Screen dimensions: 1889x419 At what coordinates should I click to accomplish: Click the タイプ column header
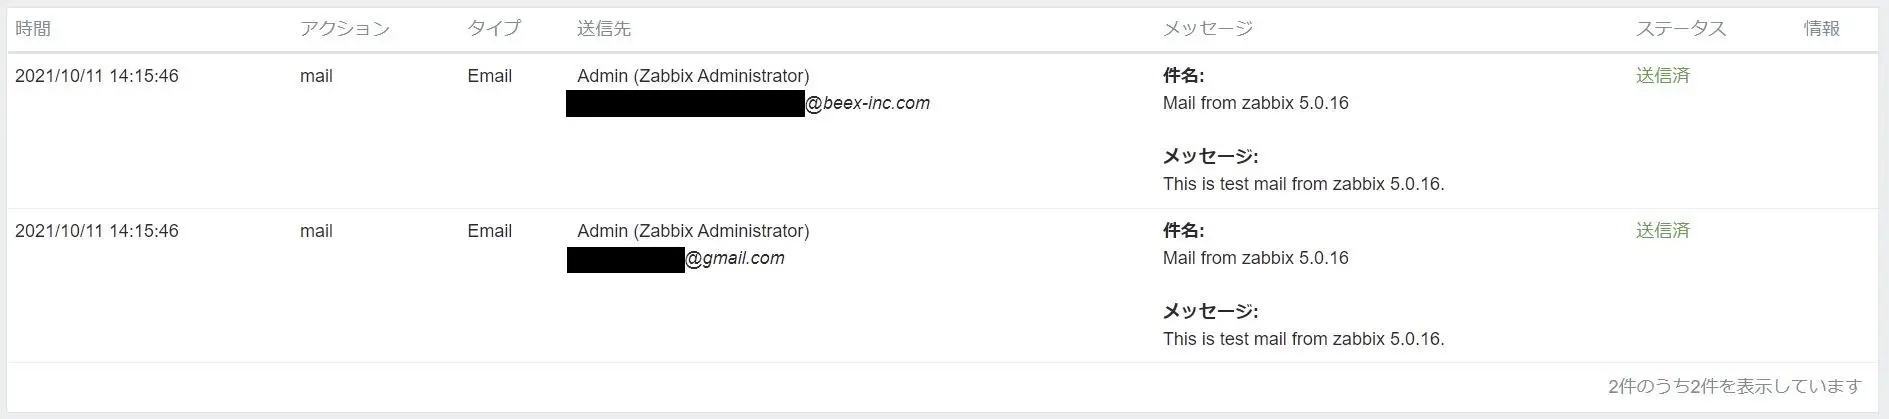[x=494, y=29]
